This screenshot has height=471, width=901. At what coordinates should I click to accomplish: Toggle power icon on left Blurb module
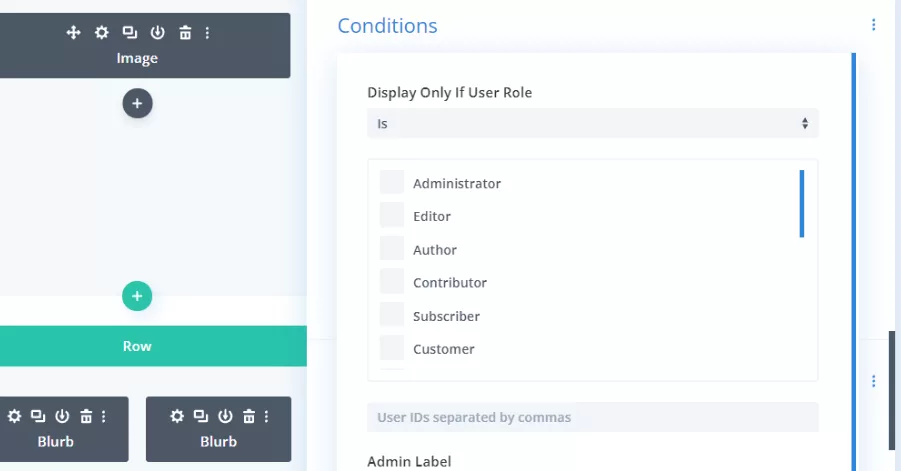coord(62,416)
